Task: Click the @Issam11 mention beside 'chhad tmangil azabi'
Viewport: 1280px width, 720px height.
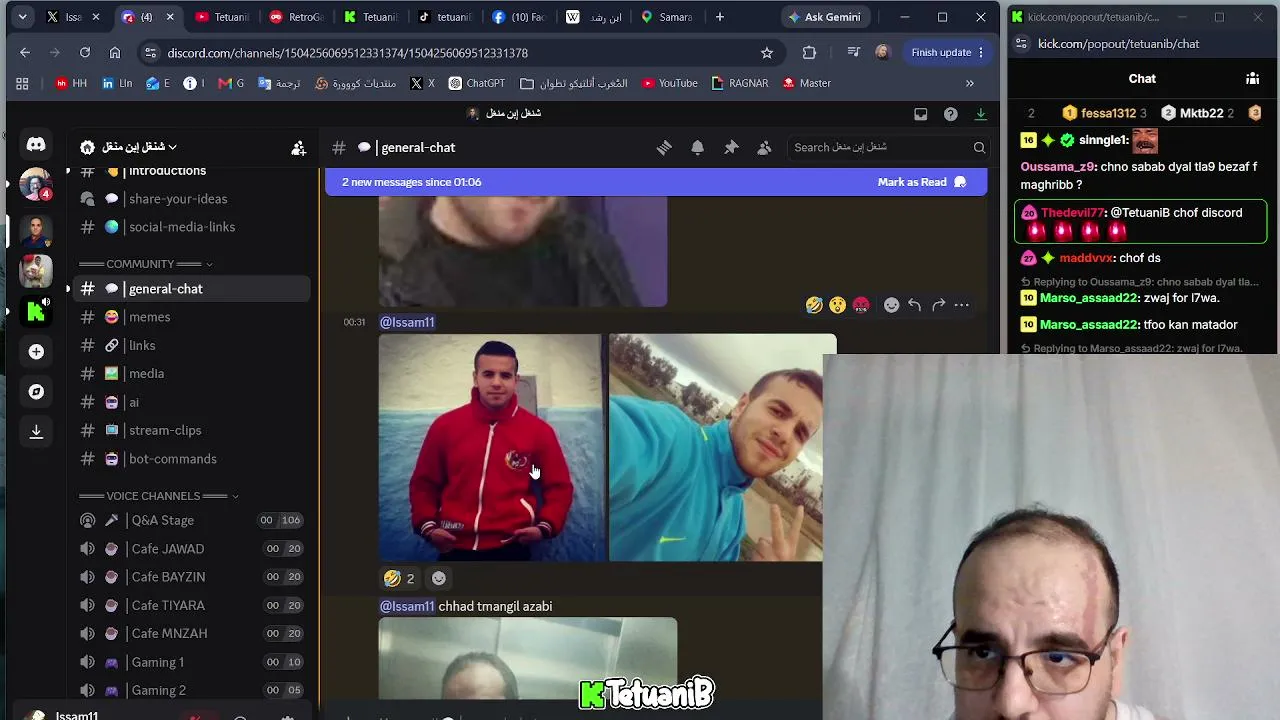Action: pos(407,606)
